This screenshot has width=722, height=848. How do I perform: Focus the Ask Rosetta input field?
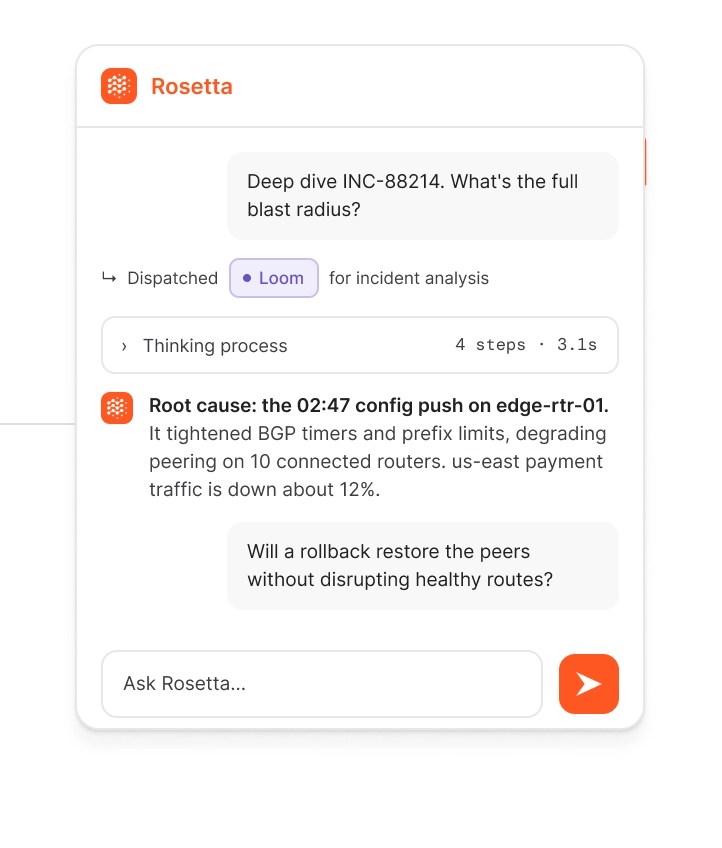tap(322, 684)
